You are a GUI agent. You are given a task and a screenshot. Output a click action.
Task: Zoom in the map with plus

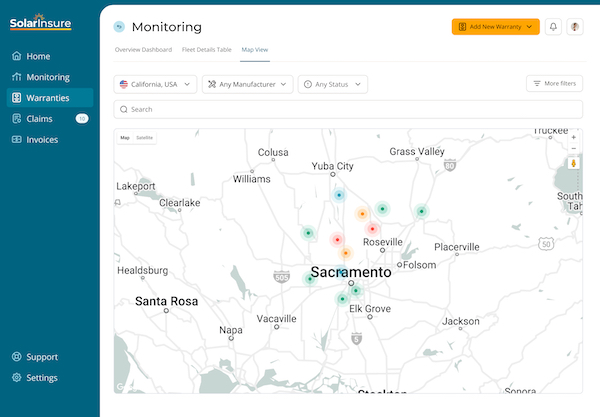click(573, 137)
